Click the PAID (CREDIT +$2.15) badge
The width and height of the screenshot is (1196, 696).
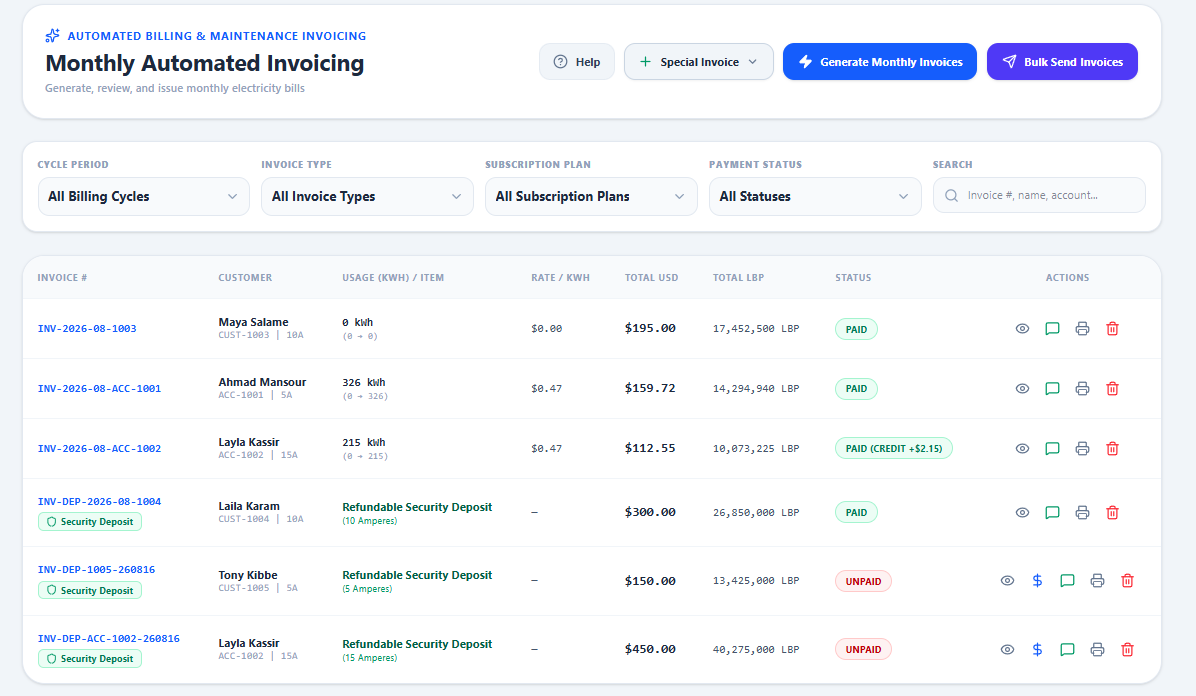pos(893,449)
